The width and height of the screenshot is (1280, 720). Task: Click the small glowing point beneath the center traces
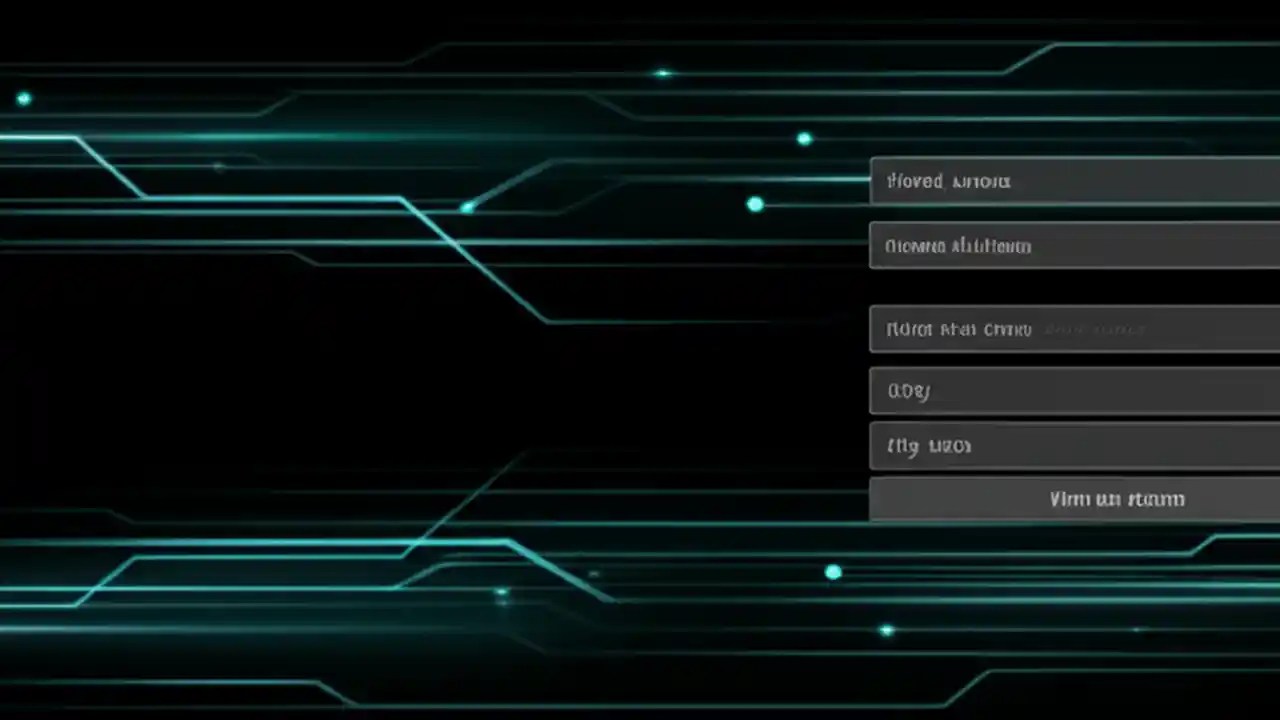coord(500,592)
